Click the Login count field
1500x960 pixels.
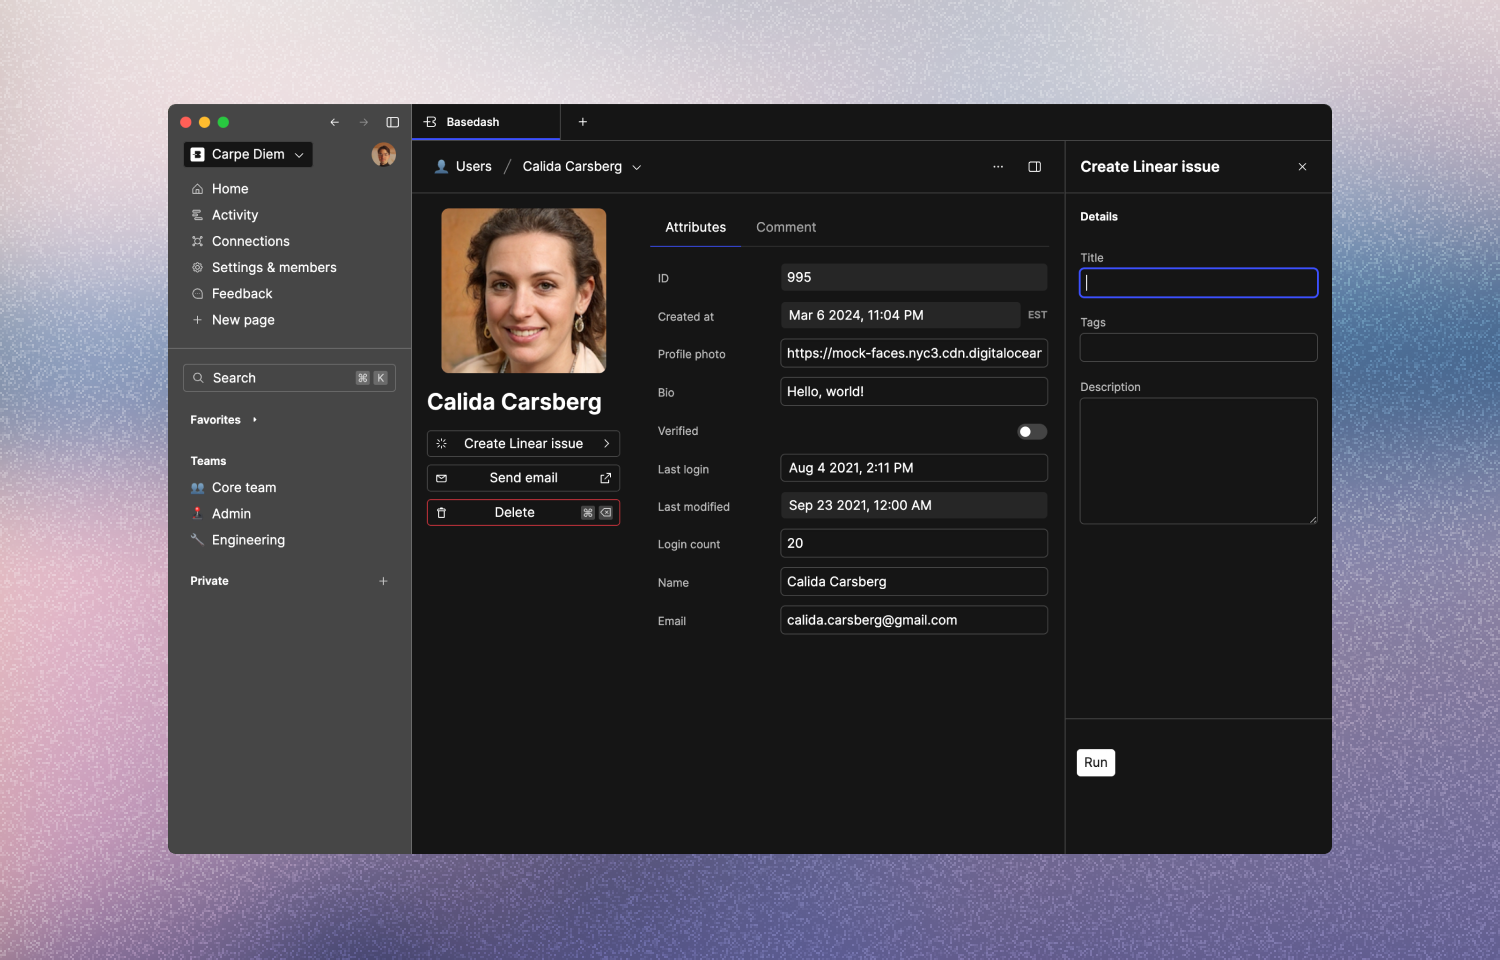914,543
